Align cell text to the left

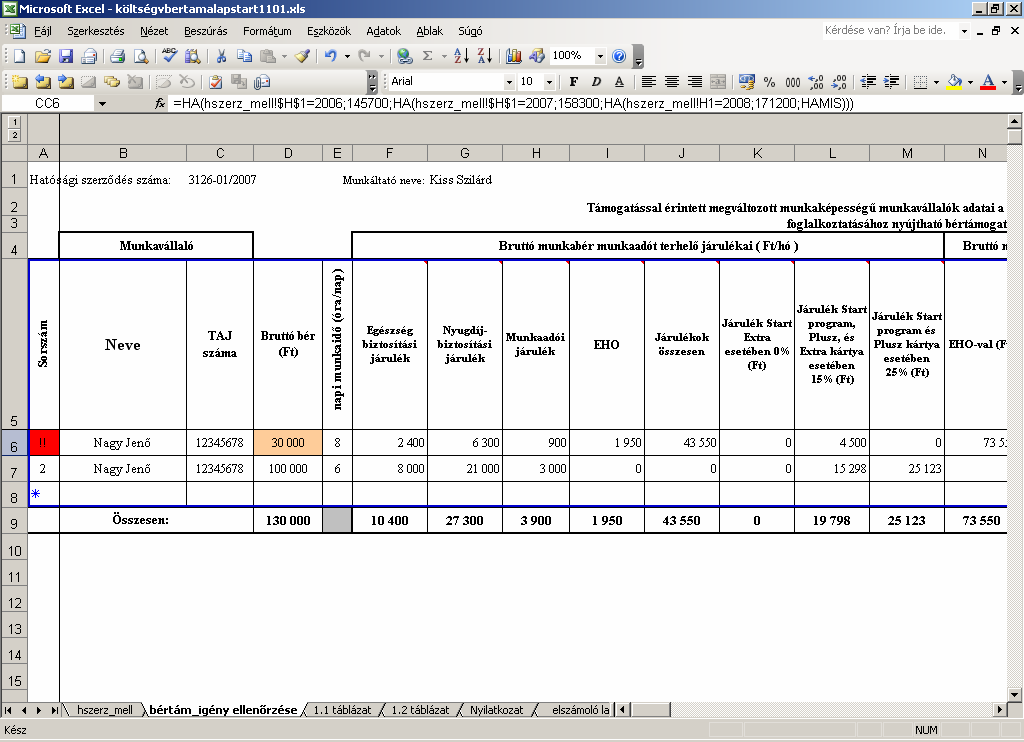click(648, 82)
